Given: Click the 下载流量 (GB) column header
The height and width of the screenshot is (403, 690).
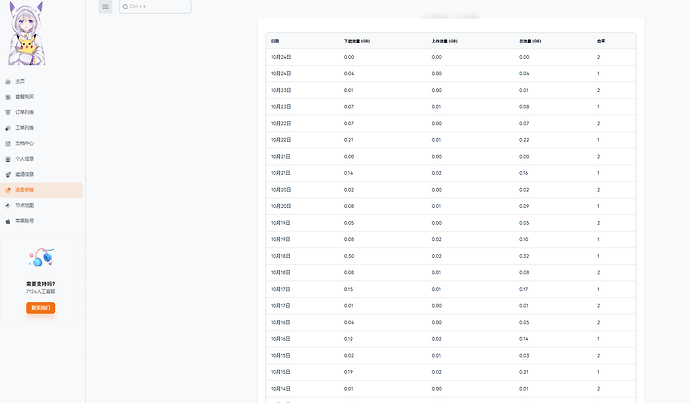Looking at the screenshot, I should [357, 41].
